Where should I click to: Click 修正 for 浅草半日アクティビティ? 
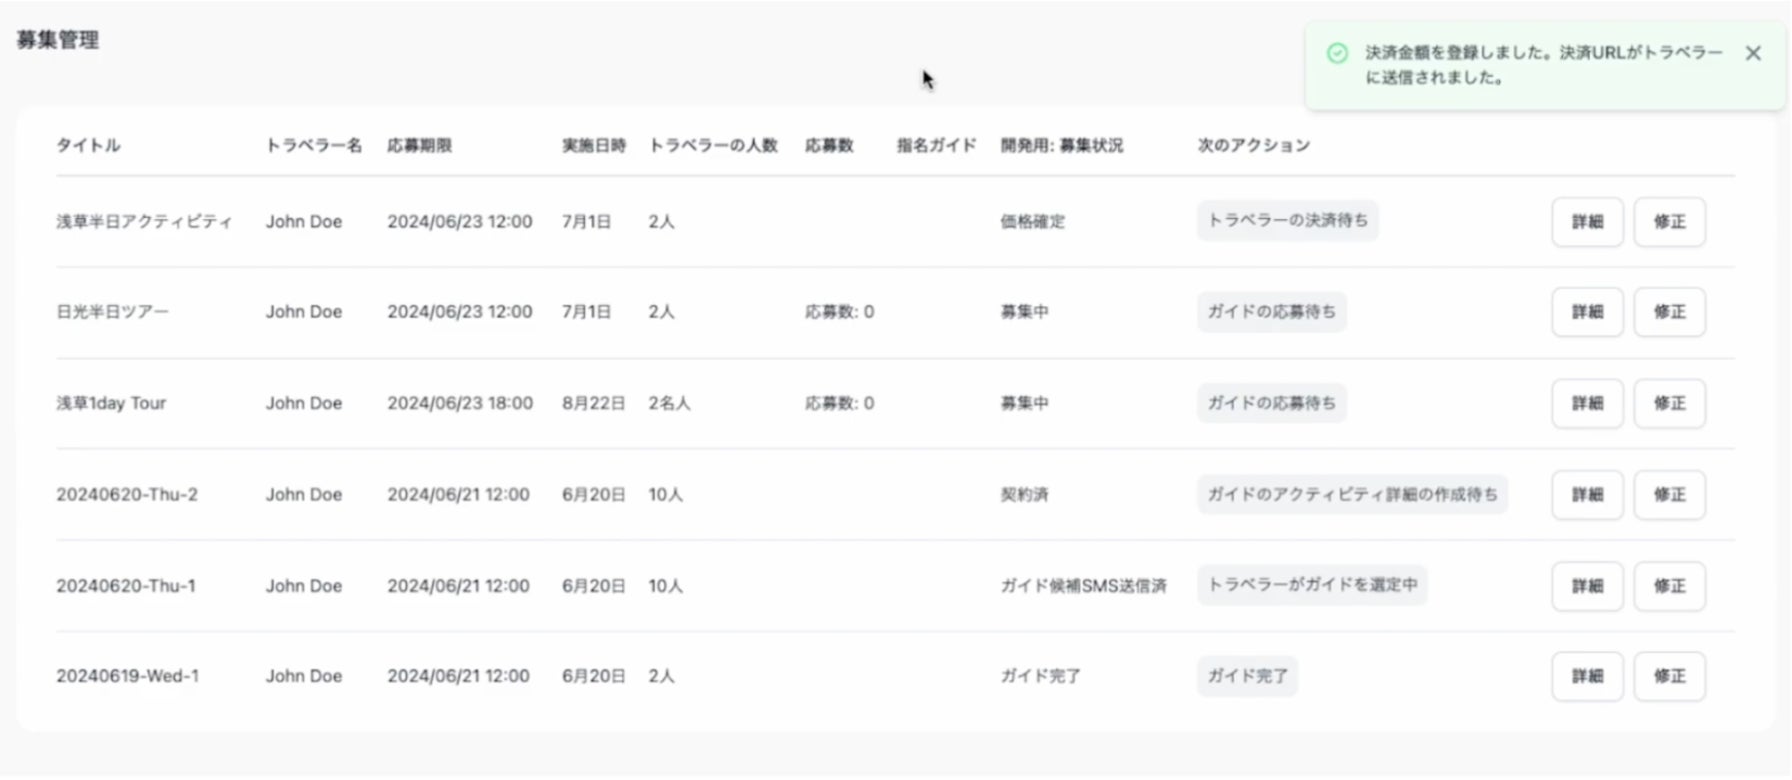click(x=1669, y=222)
